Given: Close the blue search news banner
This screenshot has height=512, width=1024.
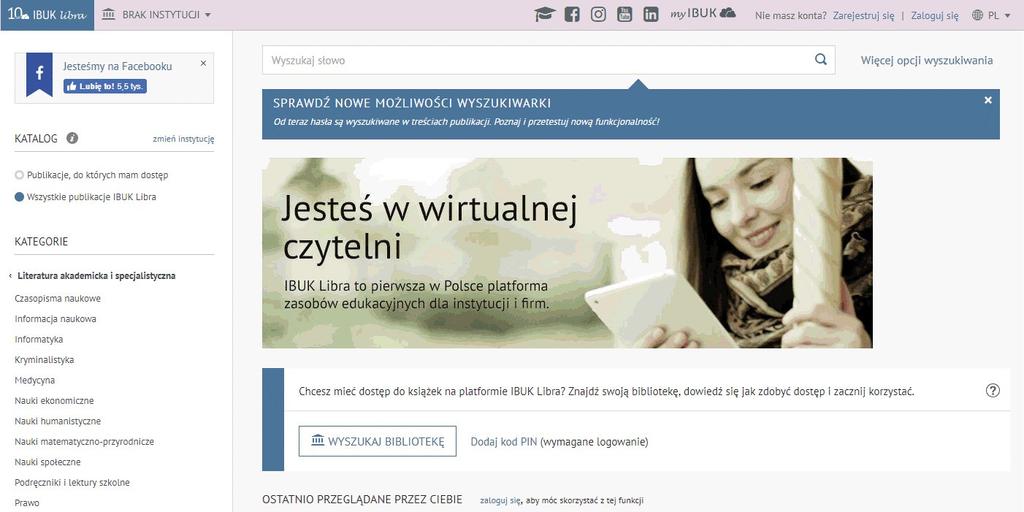Looking at the screenshot, I should (x=988, y=100).
